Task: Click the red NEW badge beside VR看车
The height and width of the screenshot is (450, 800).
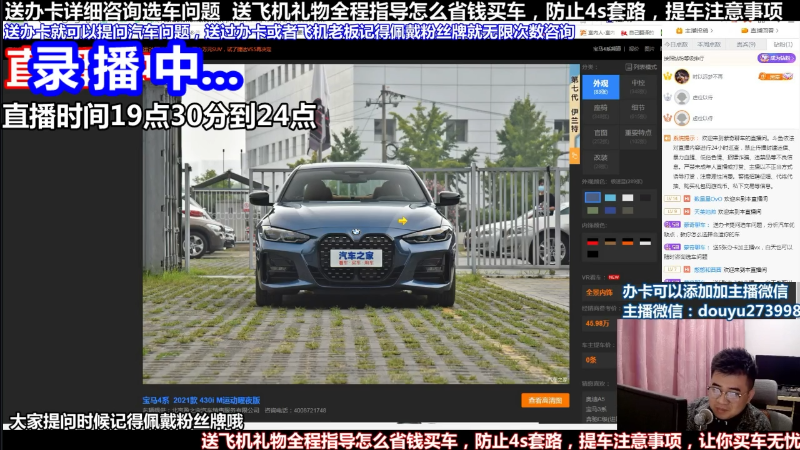Action: coord(614,277)
